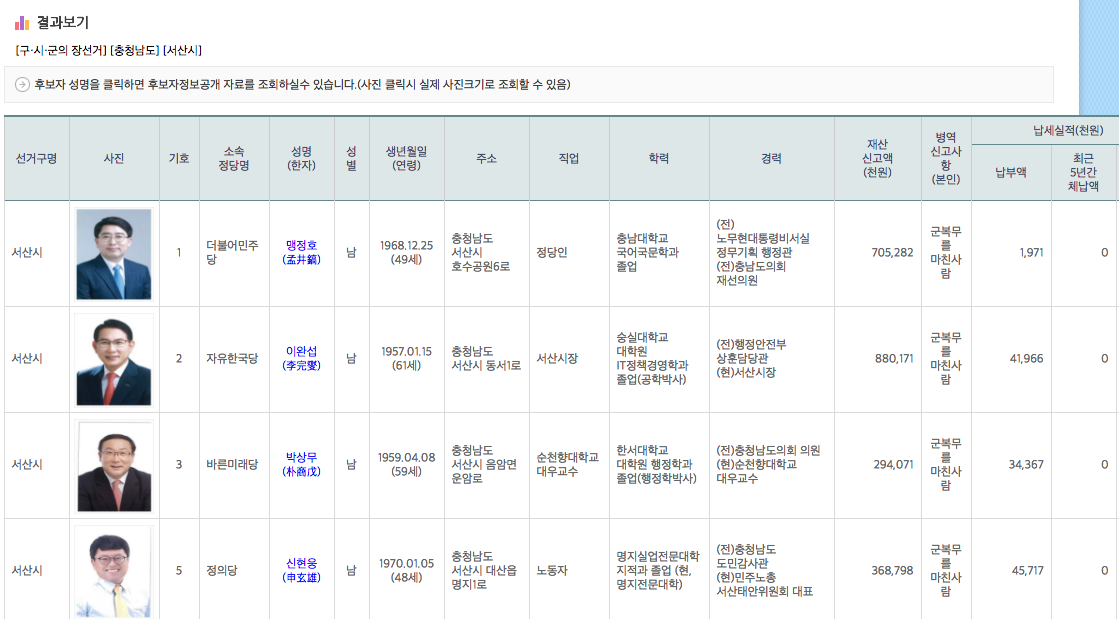The width and height of the screenshot is (1119, 619).
Task: Click address 서산시 호수공원6로
Action: coord(480,253)
